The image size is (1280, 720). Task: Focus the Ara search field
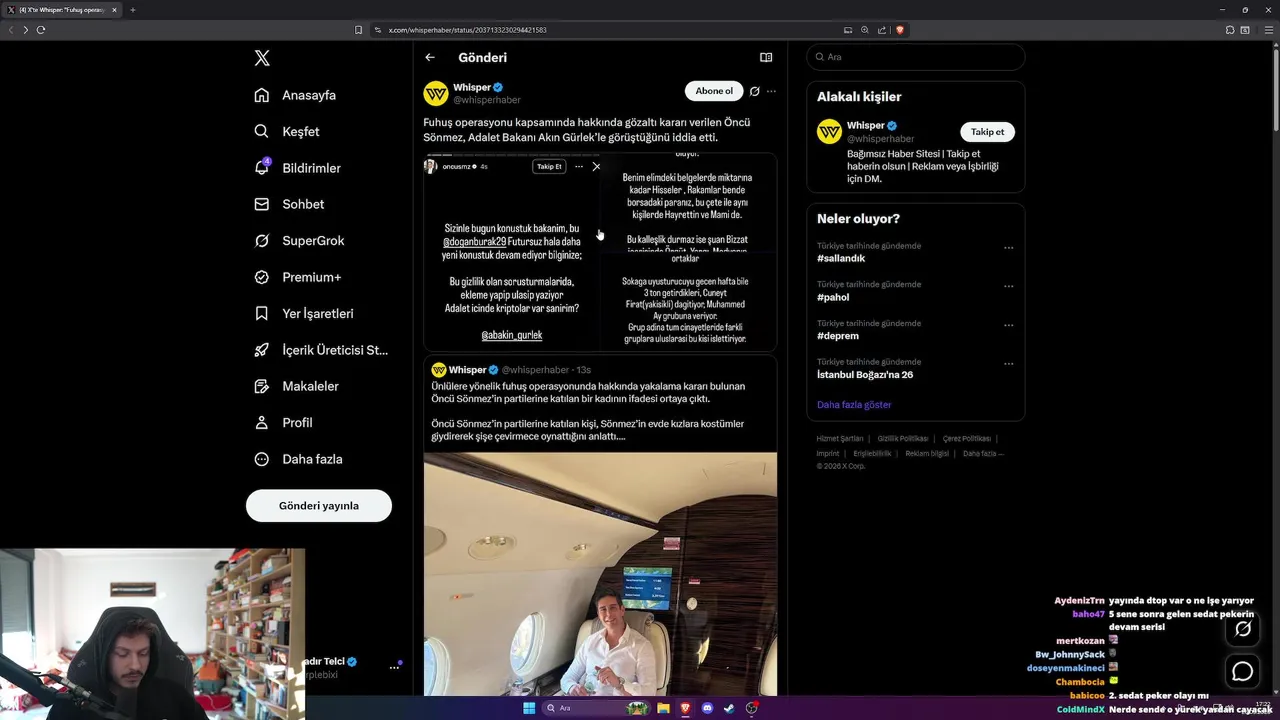tap(915, 57)
